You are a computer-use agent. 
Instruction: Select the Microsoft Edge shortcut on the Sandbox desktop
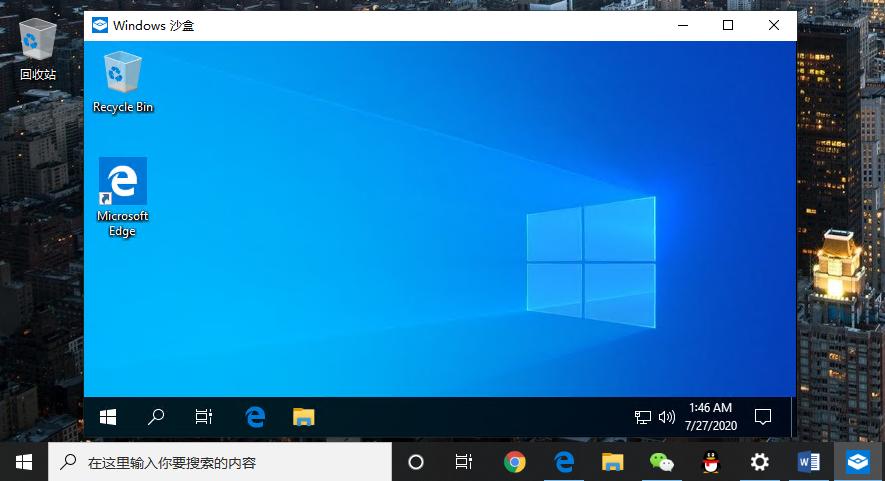(122, 198)
